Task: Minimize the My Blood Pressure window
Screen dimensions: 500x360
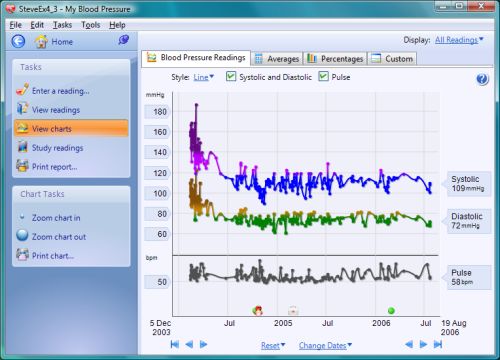Action: [x=443, y=6]
